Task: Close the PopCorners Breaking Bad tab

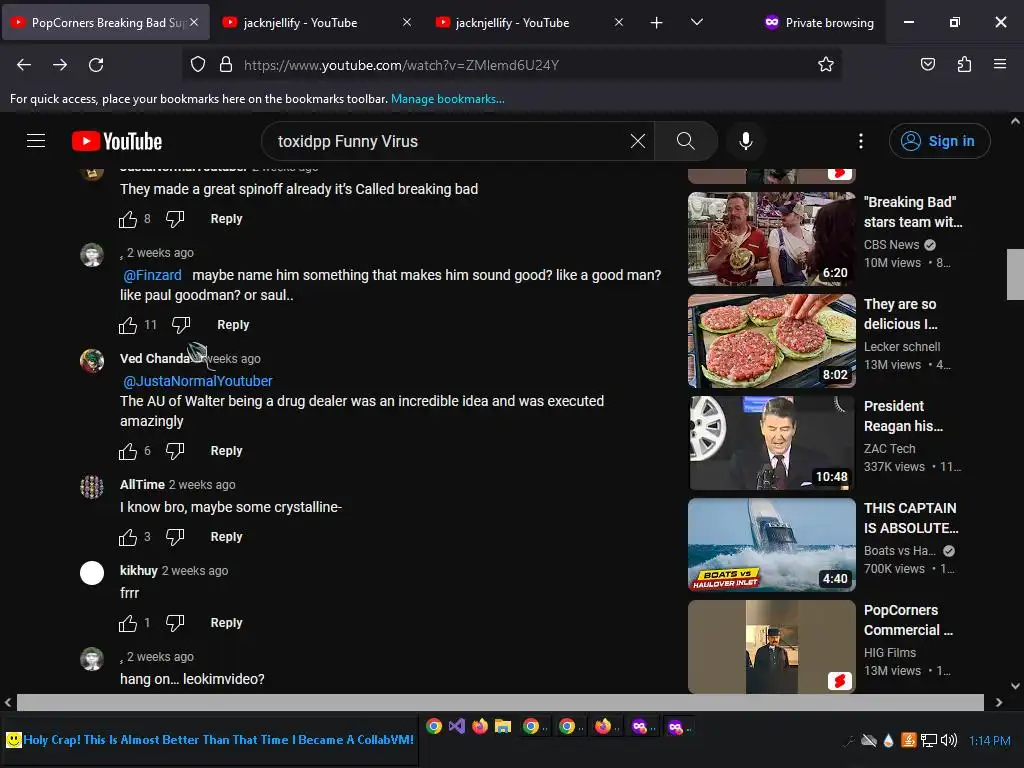Action: (194, 22)
